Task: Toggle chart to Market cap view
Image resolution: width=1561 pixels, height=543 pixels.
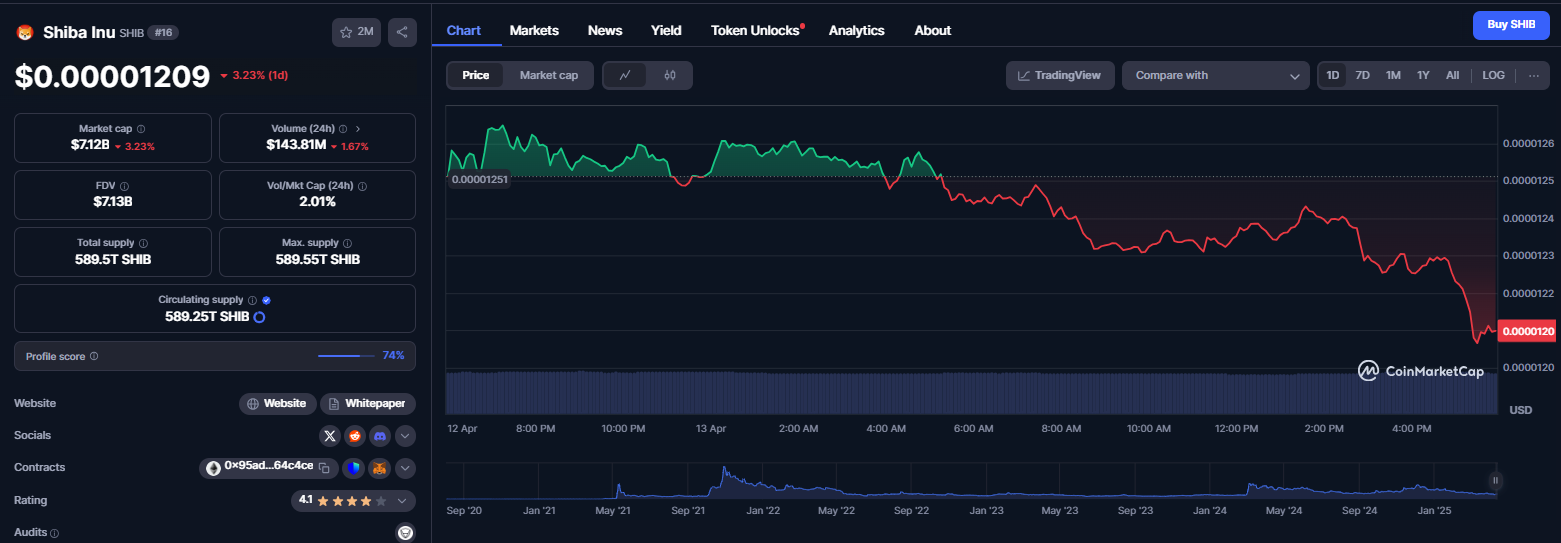Action: (x=549, y=75)
